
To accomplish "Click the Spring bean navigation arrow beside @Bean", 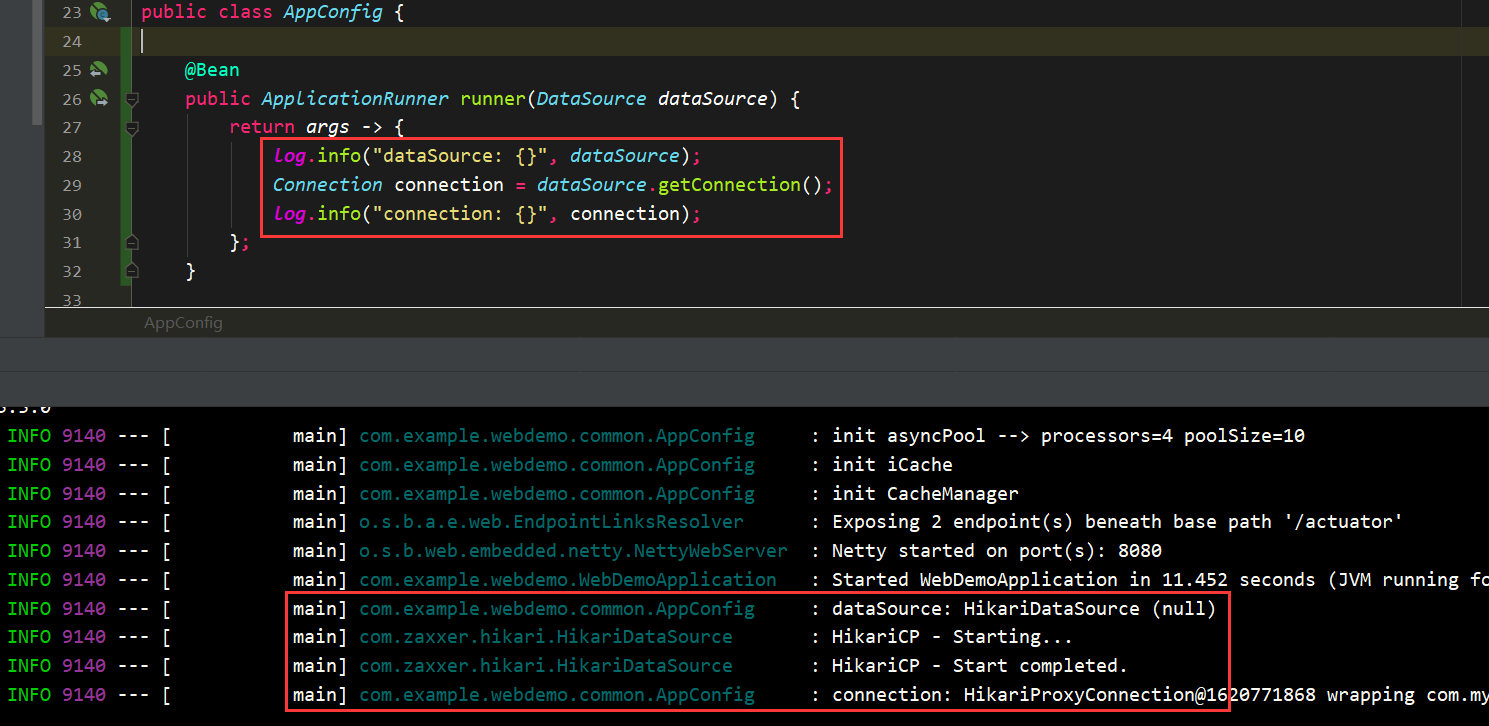I will point(97,68).
